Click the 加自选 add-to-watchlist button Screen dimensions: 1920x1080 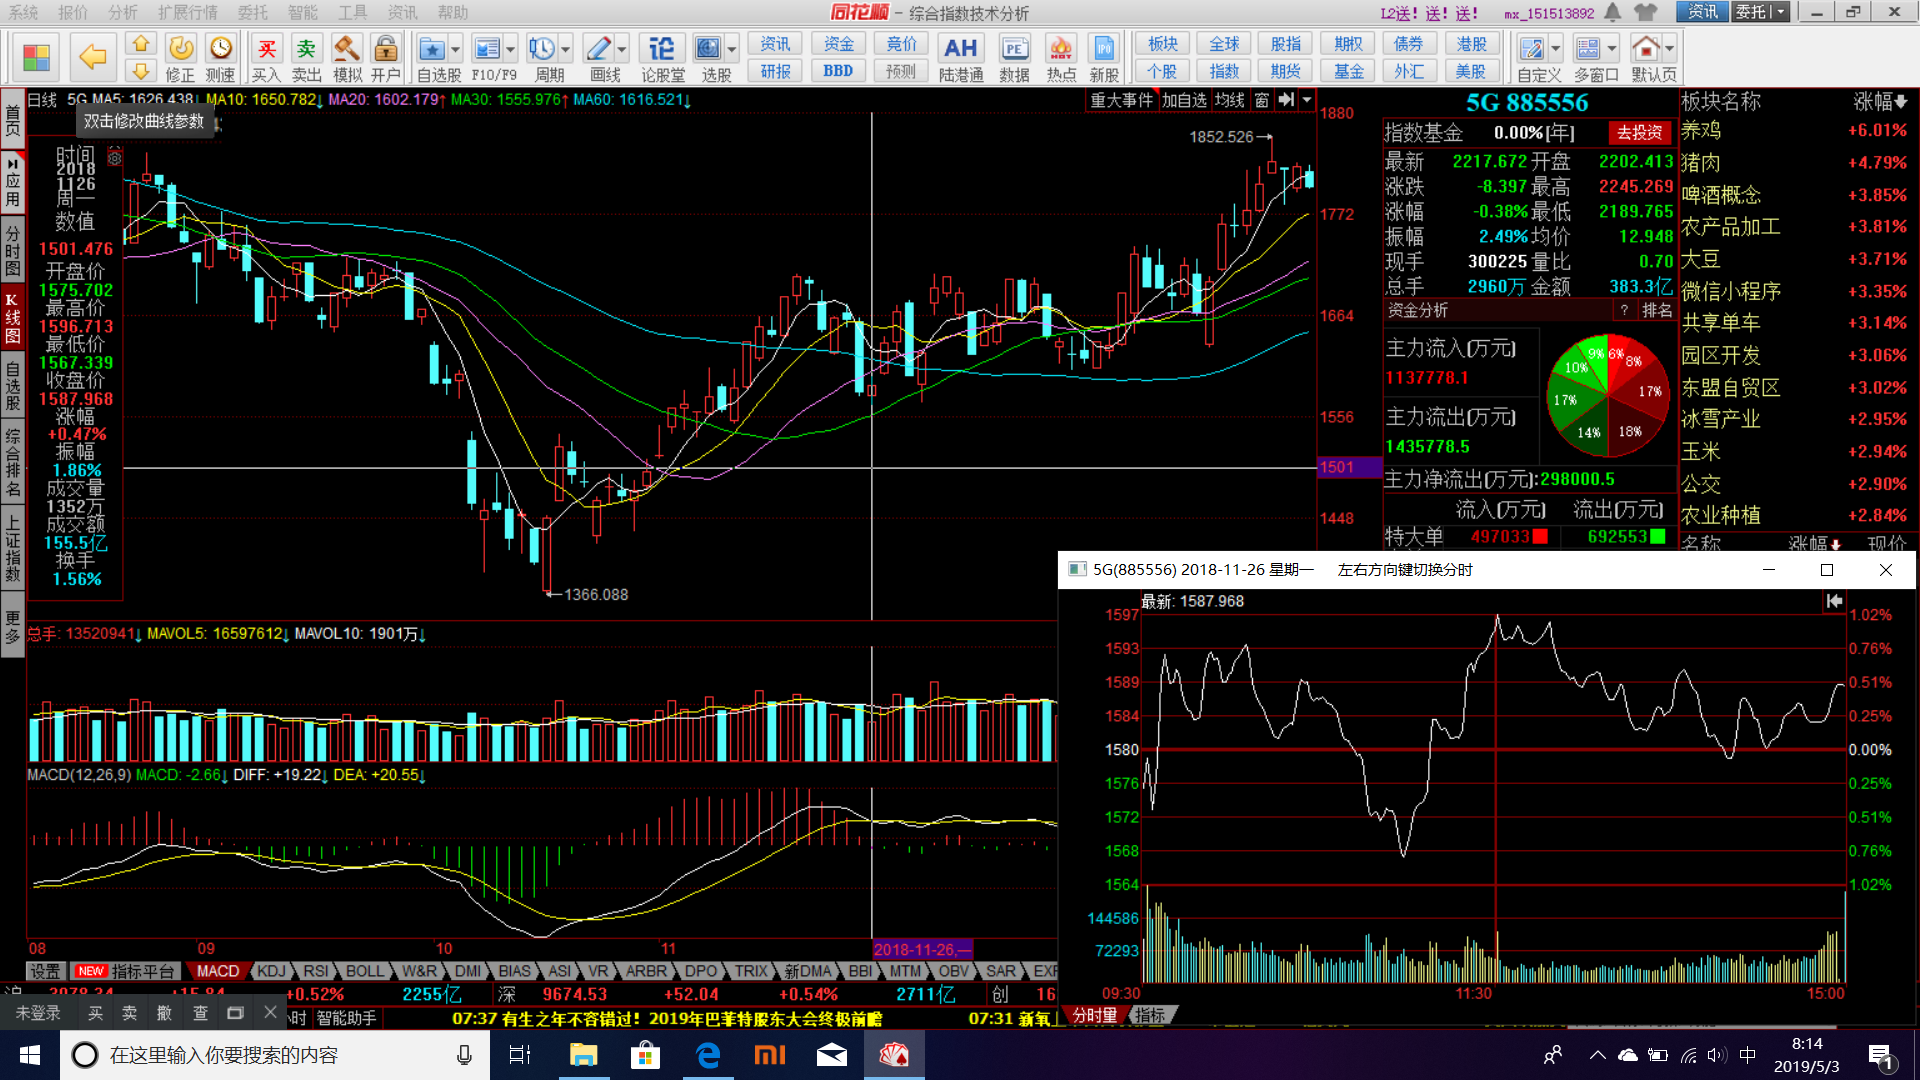[1184, 100]
